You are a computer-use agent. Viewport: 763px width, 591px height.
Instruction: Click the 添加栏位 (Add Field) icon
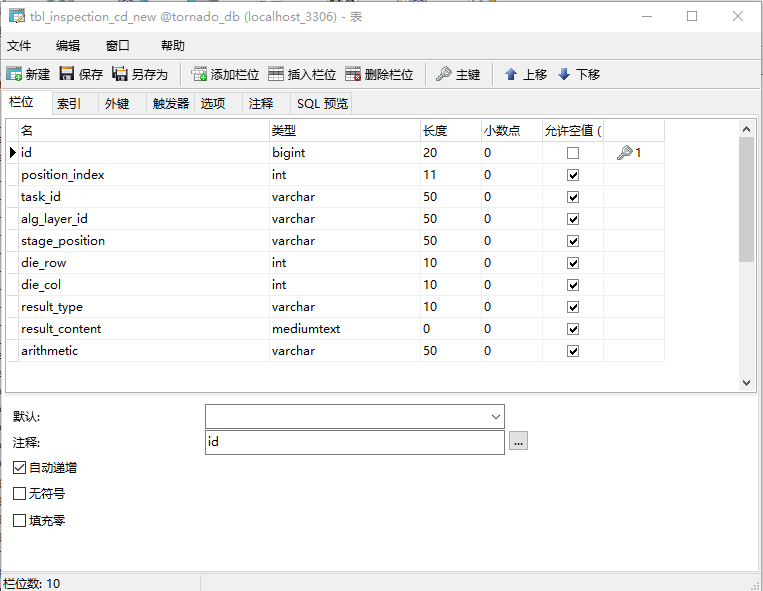(x=199, y=74)
